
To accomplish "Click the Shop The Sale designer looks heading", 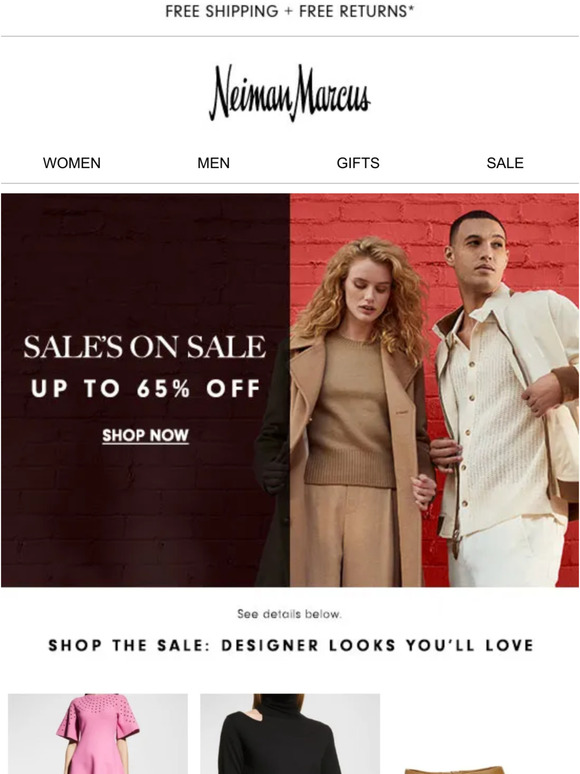I will [x=291, y=645].
